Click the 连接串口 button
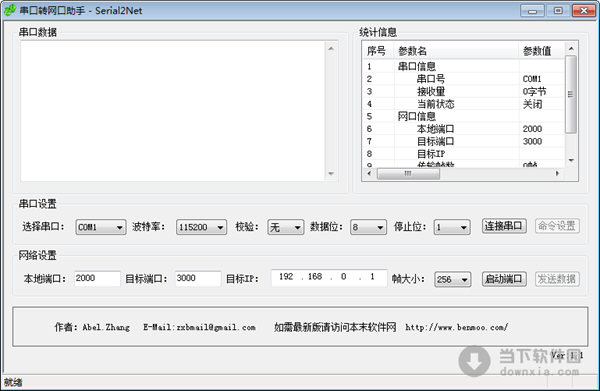Screen dimensions: 600x391 click(x=504, y=226)
